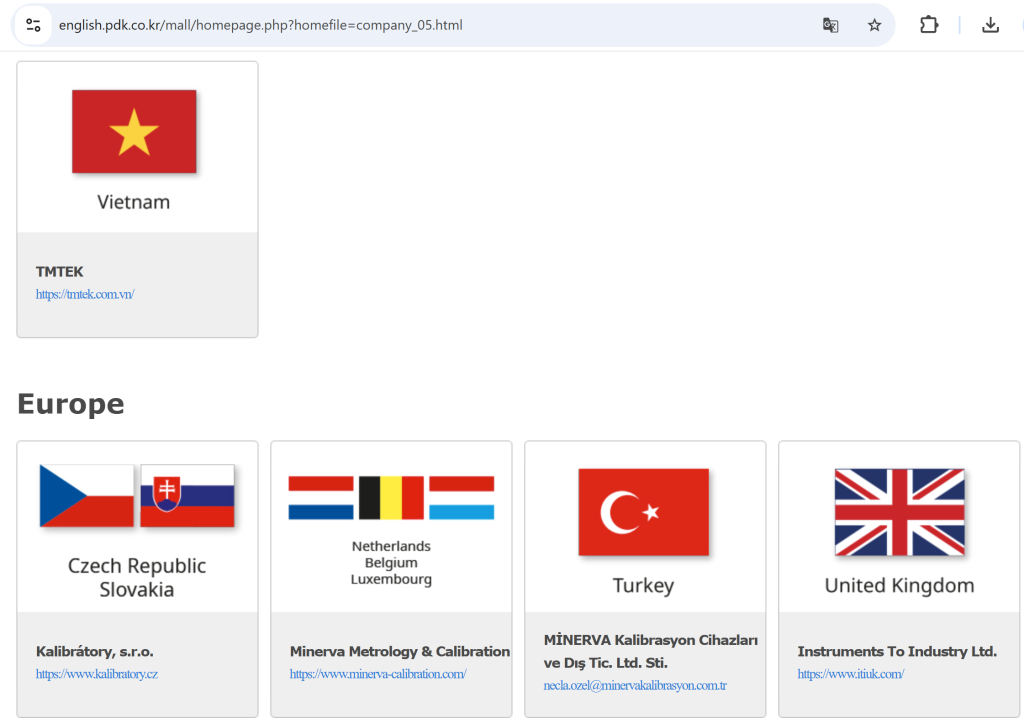The image size is (1024, 723).
Task: Click the TMTEK company name
Action: point(59,272)
